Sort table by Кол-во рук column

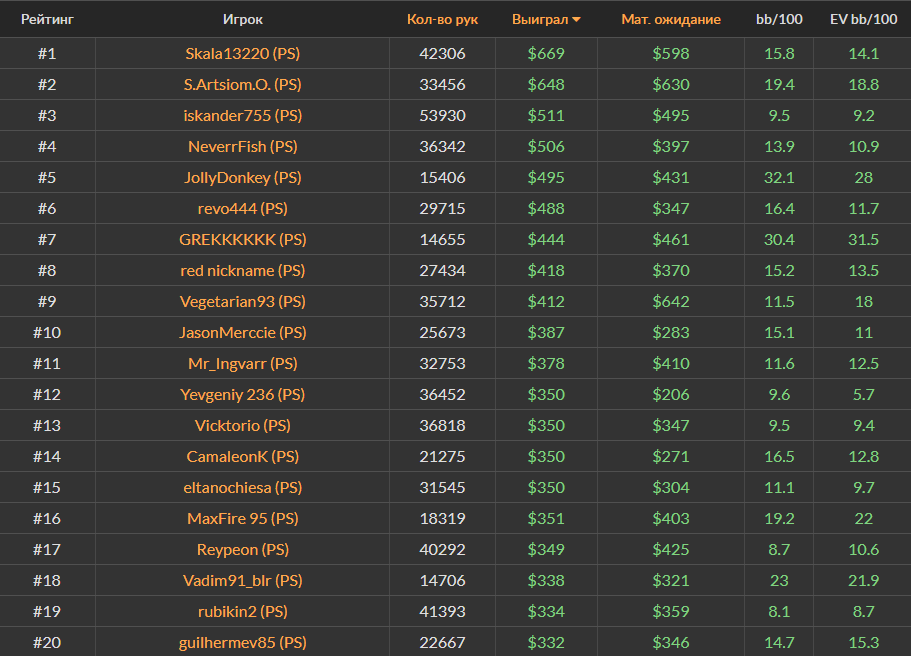coord(442,19)
